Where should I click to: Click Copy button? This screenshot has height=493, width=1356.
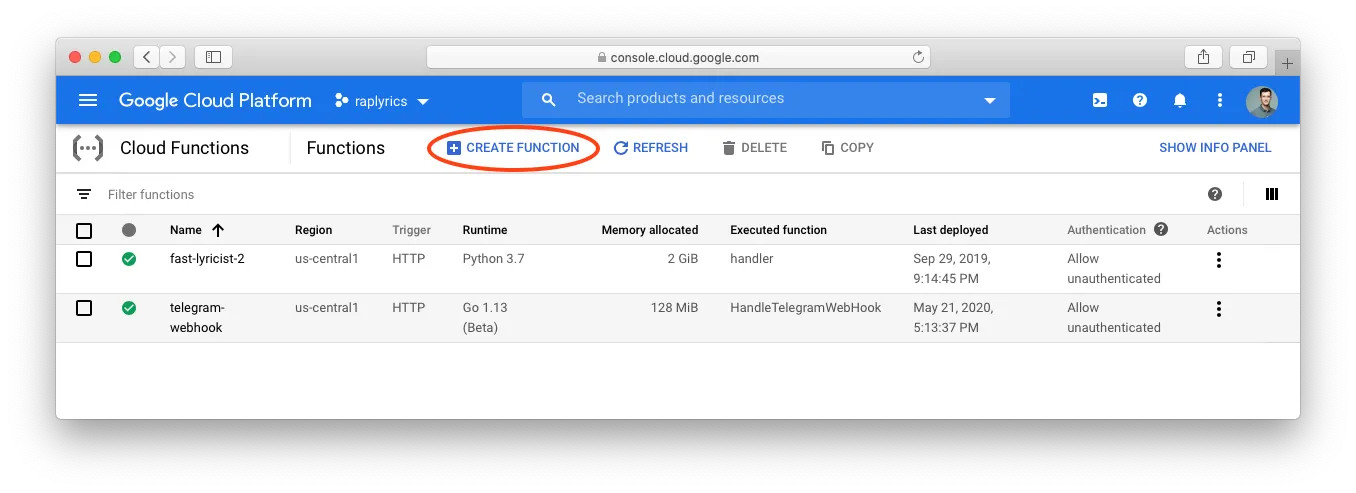[x=847, y=148]
